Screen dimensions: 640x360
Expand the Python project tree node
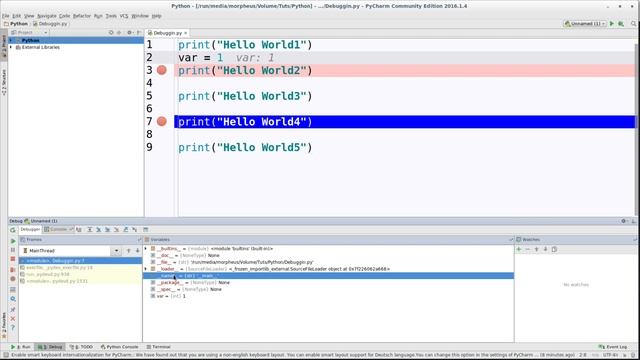tap(11, 40)
